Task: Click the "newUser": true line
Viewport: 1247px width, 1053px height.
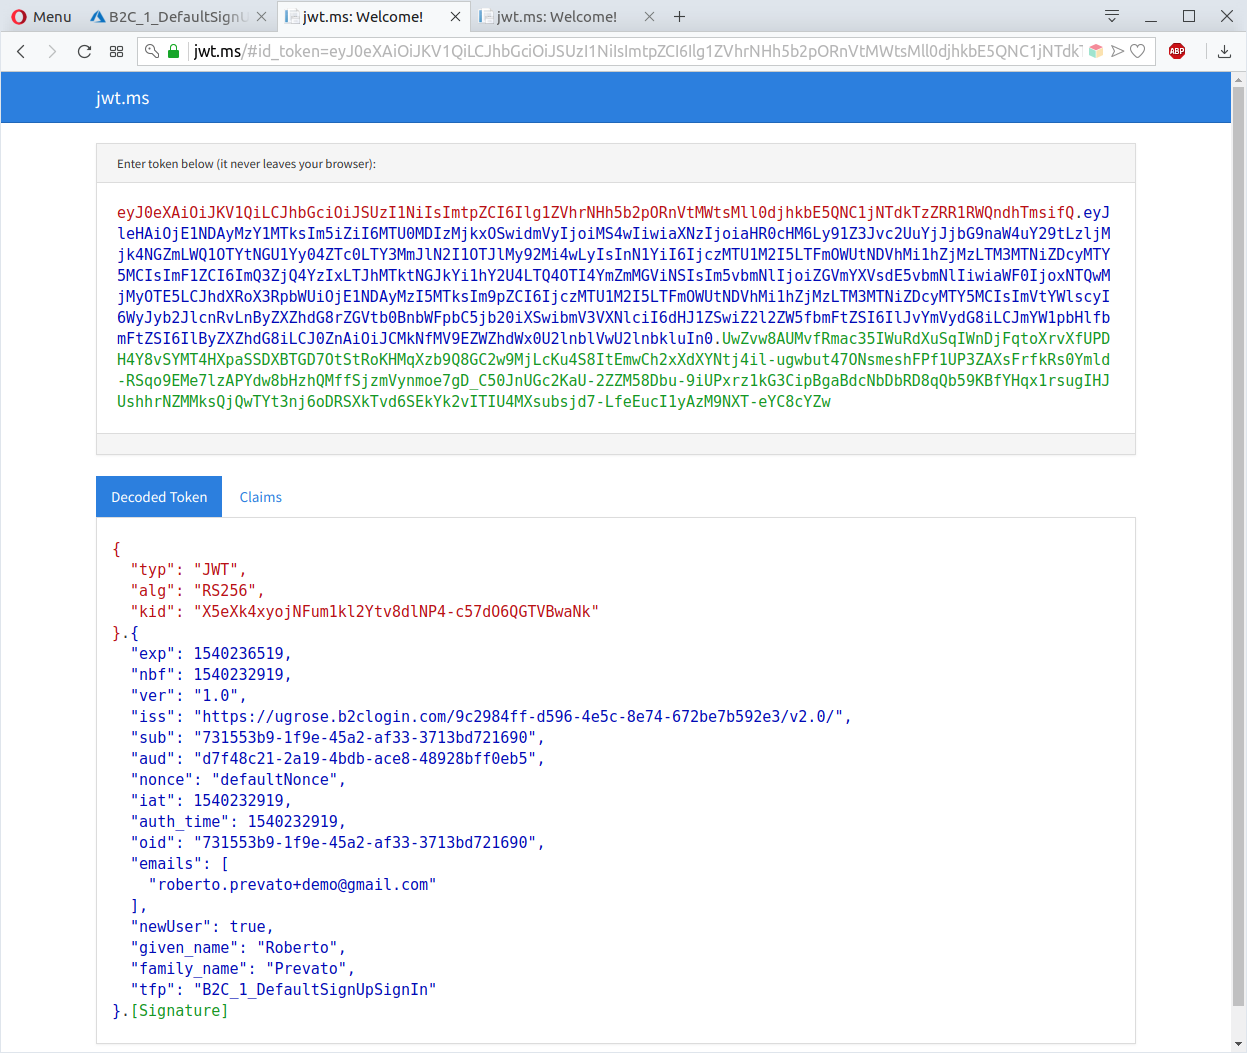Action: 201,926
